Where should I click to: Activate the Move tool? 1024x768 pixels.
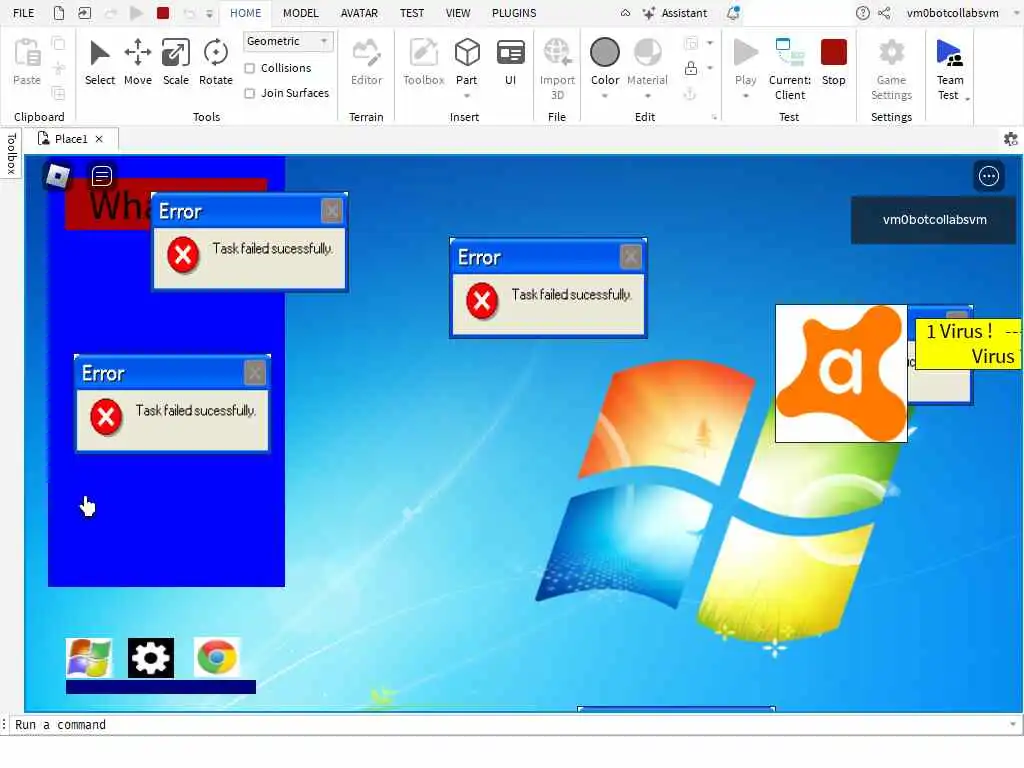(138, 63)
